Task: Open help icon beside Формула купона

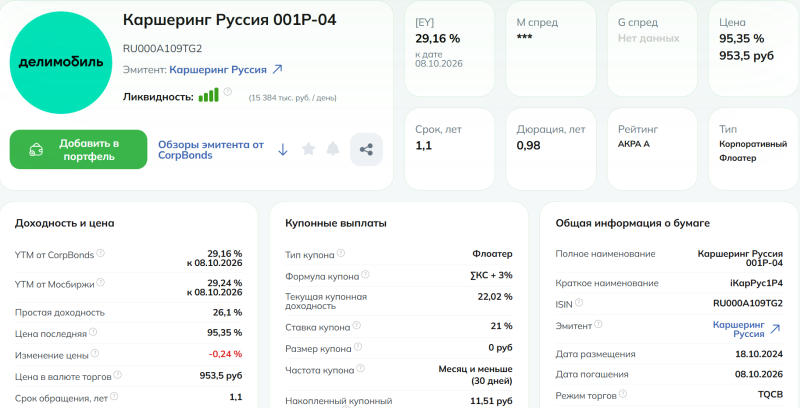Action: click(x=365, y=275)
